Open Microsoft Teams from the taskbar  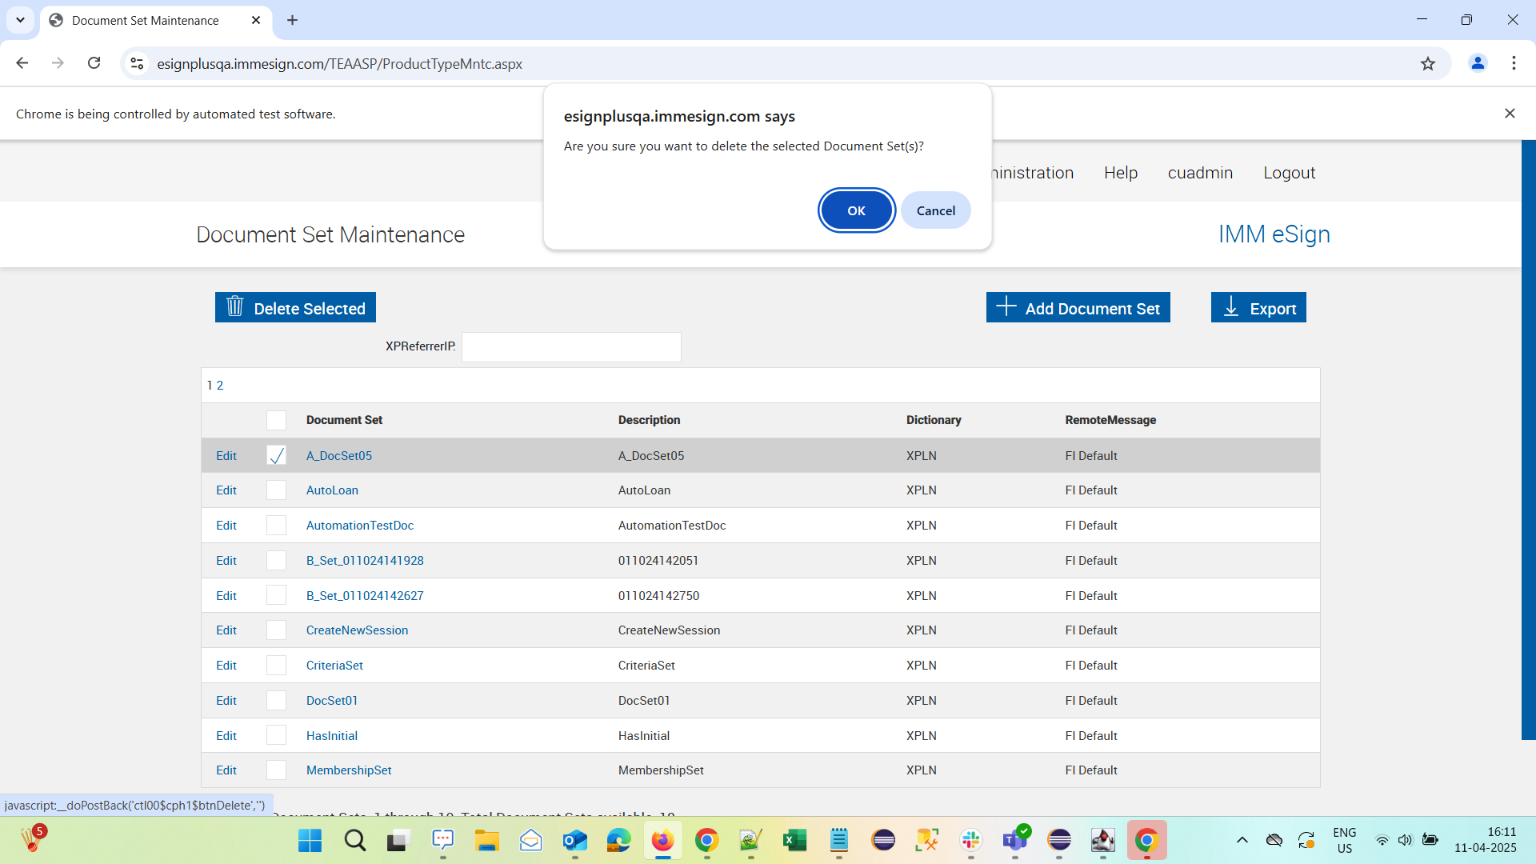(x=1016, y=838)
